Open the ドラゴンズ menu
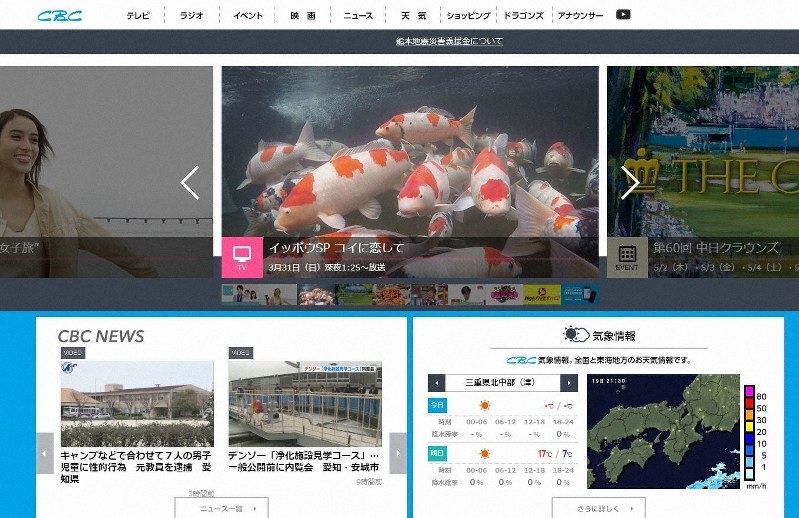 pyautogui.click(x=523, y=16)
